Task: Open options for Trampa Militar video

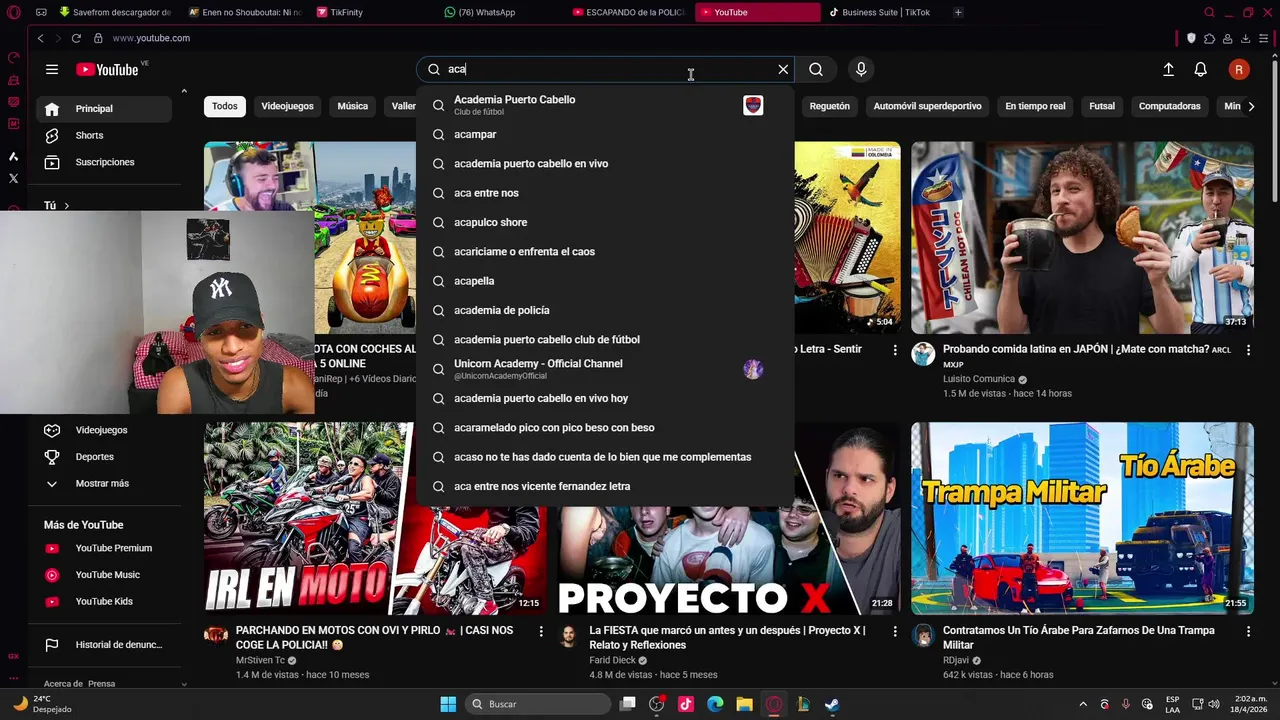Action: (x=1248, y=632)
